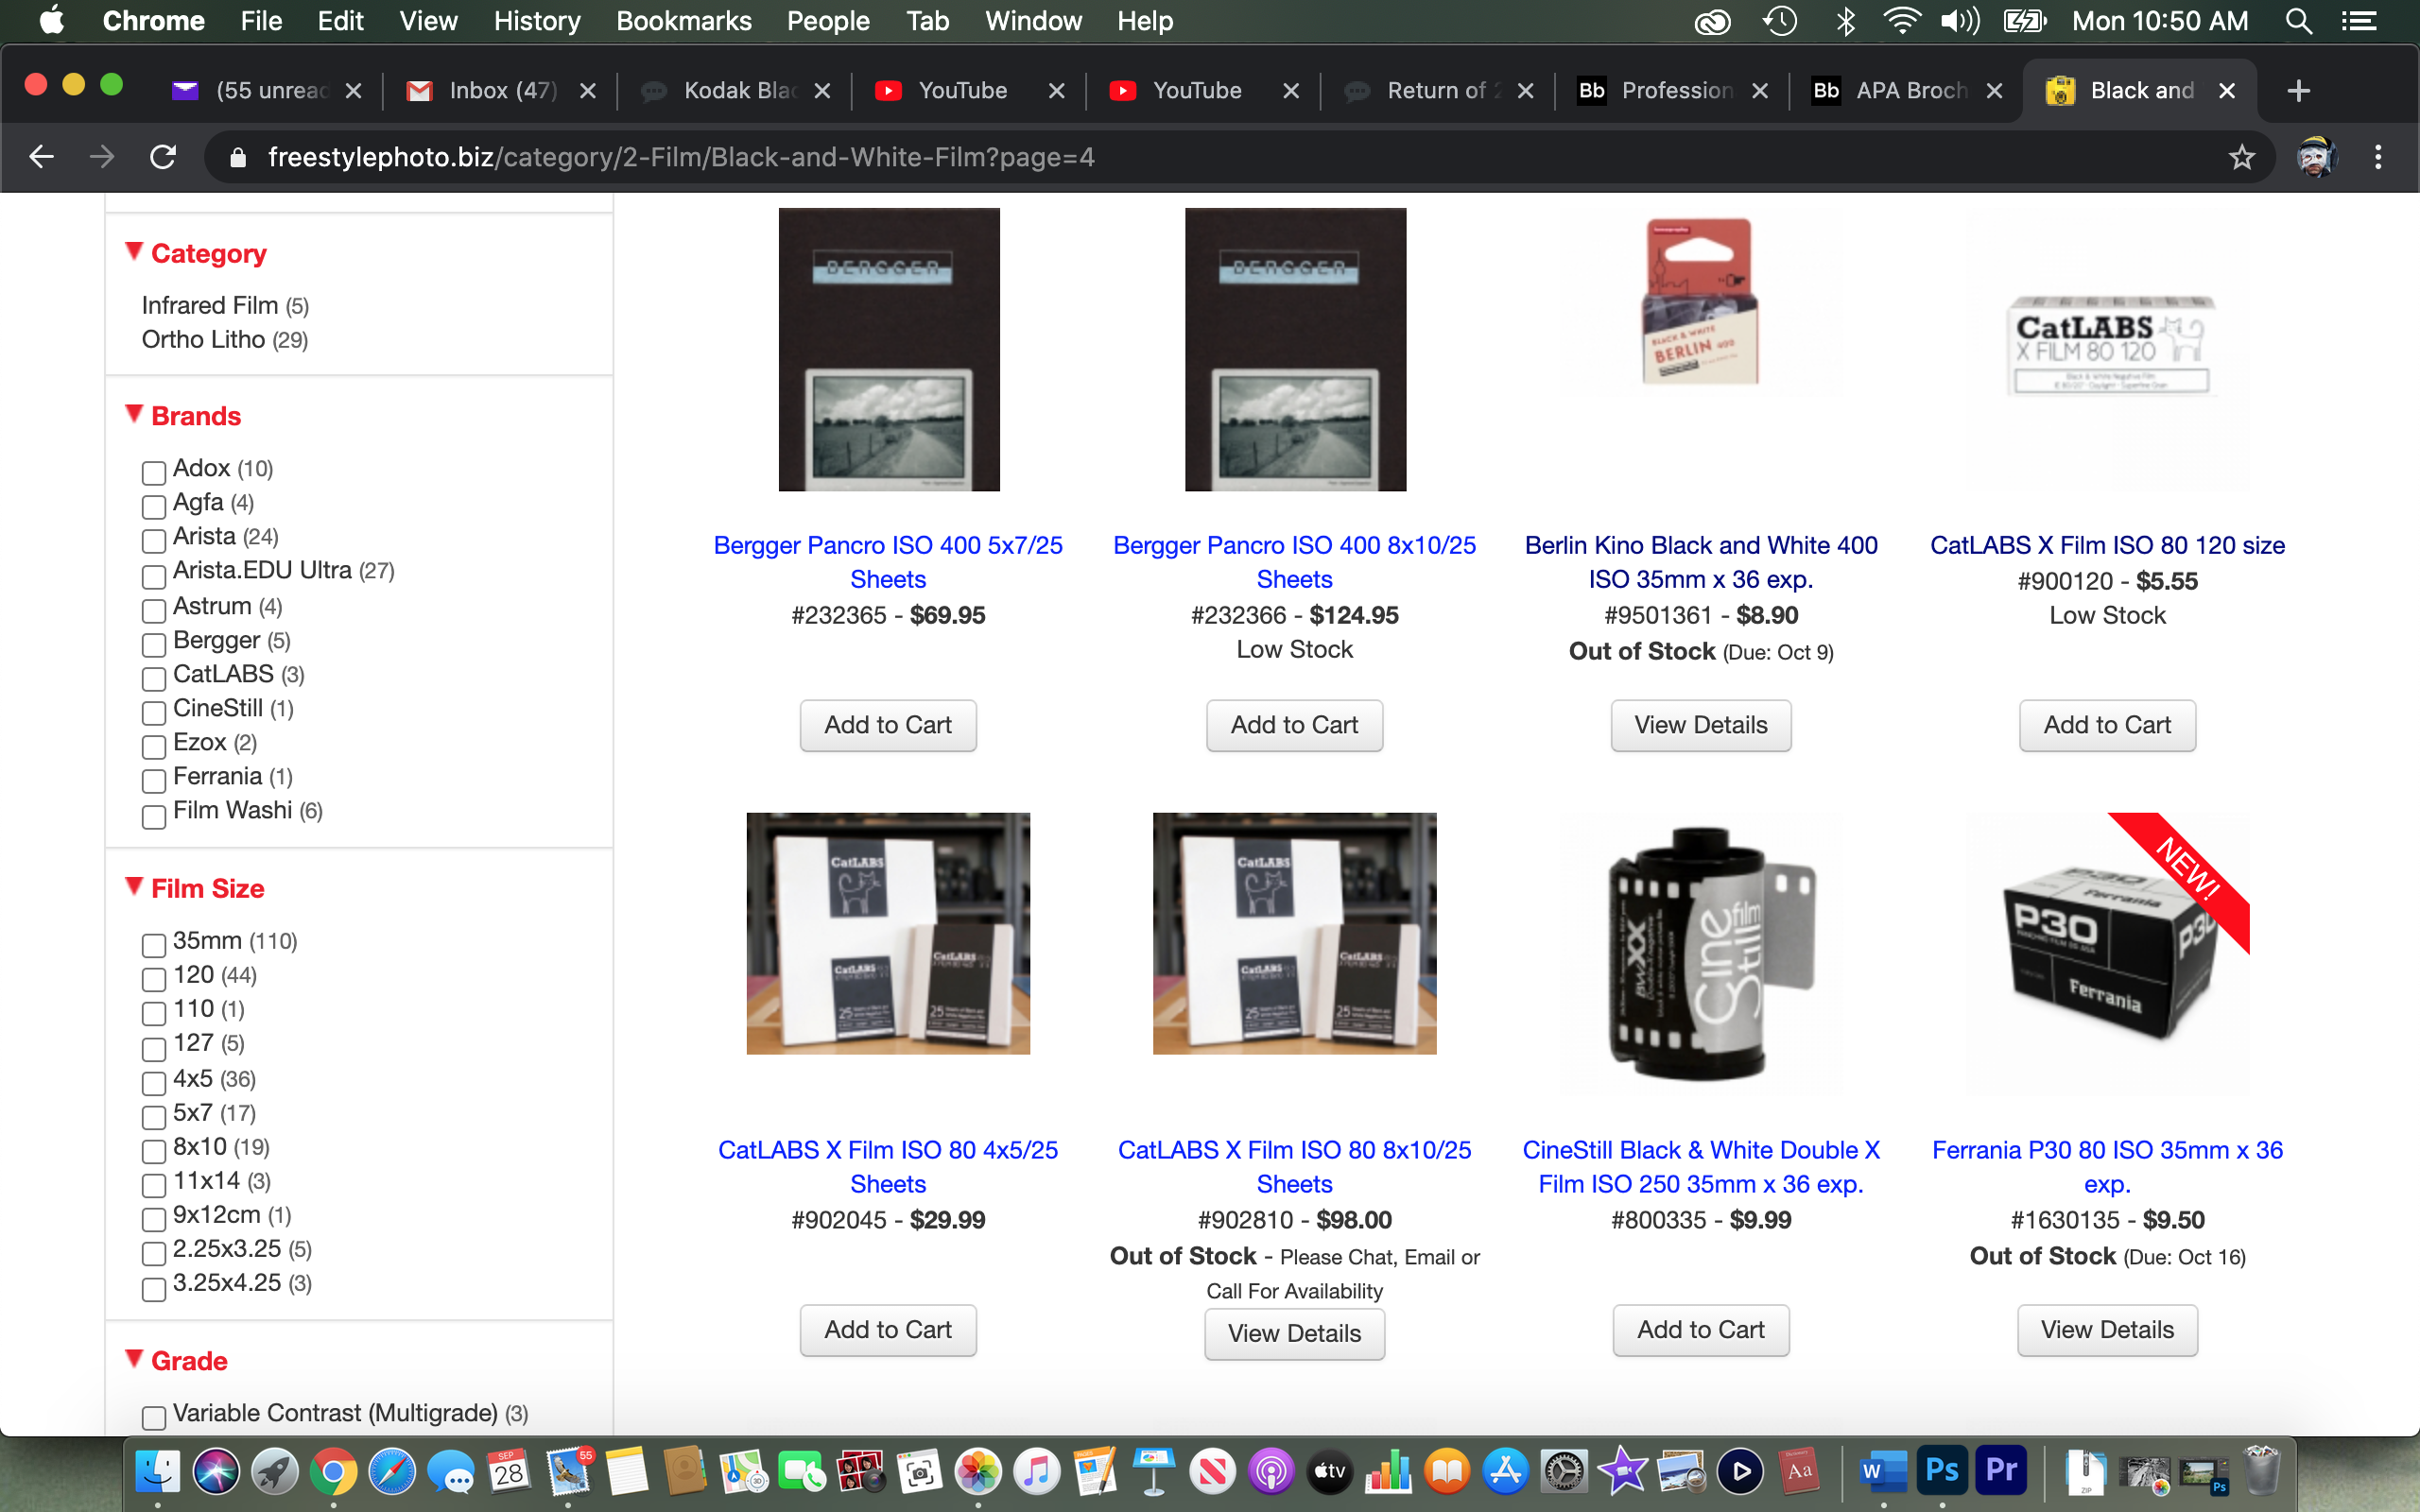Open the History menu
The height and width of the screenshot is (1512, 2420).
coord(536,21)
